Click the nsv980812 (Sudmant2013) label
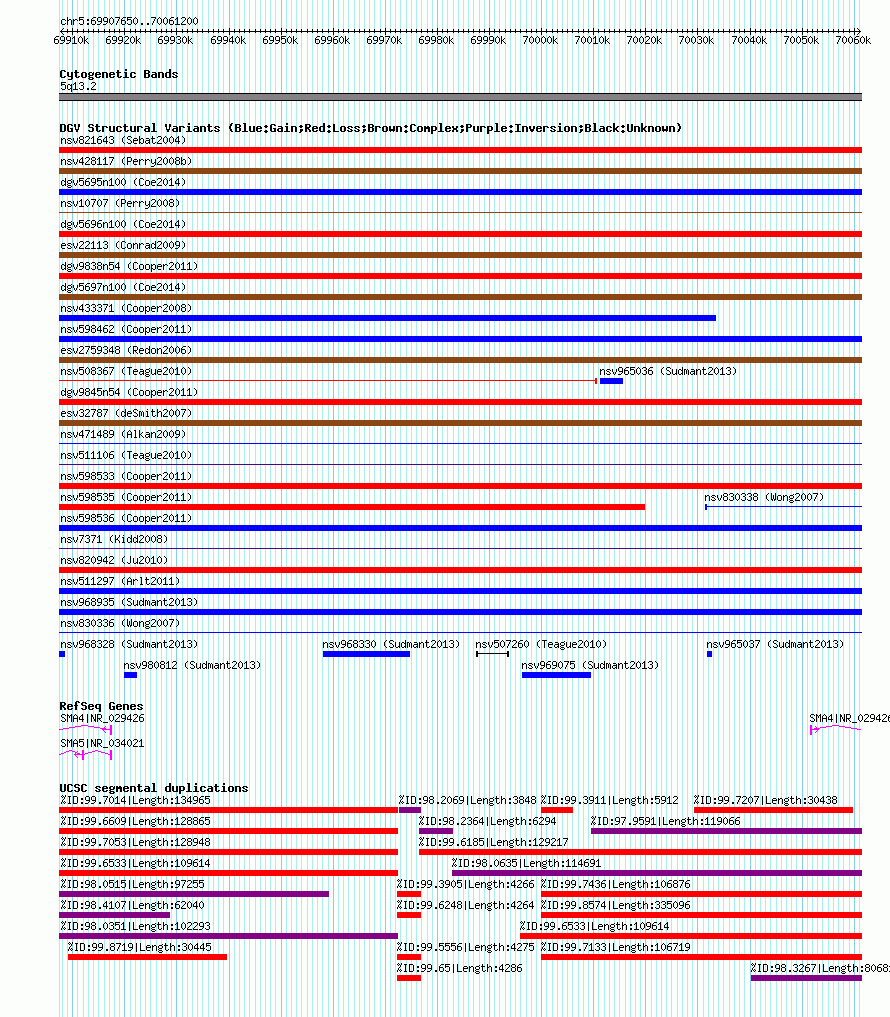The image size is (890, 1017). (x=192, y=665)
